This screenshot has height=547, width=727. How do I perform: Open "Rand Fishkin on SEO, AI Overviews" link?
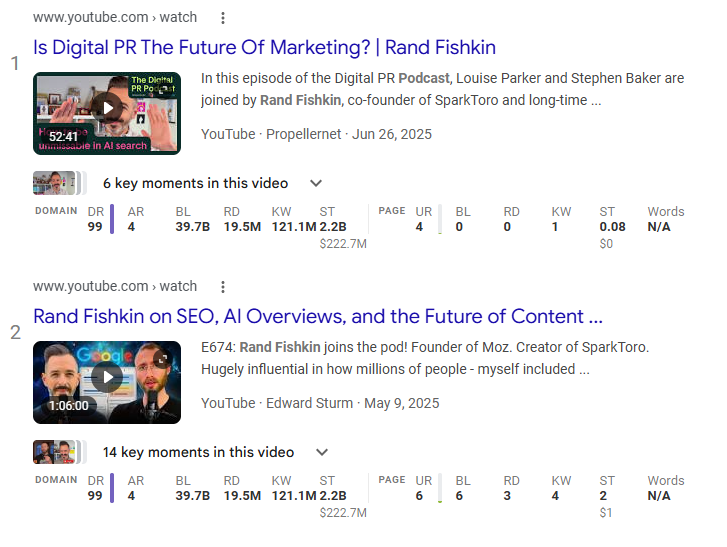[318, 316]
